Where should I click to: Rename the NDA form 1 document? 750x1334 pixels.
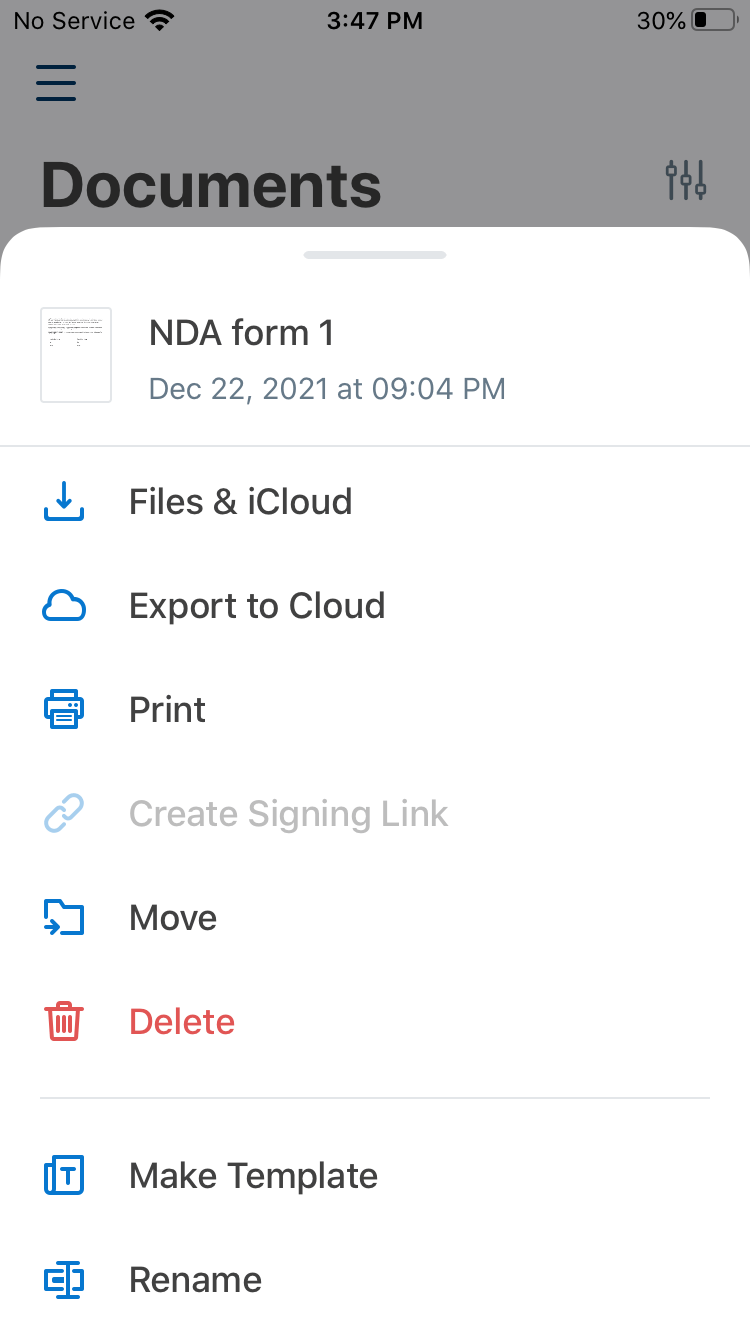pos(195,1280)
